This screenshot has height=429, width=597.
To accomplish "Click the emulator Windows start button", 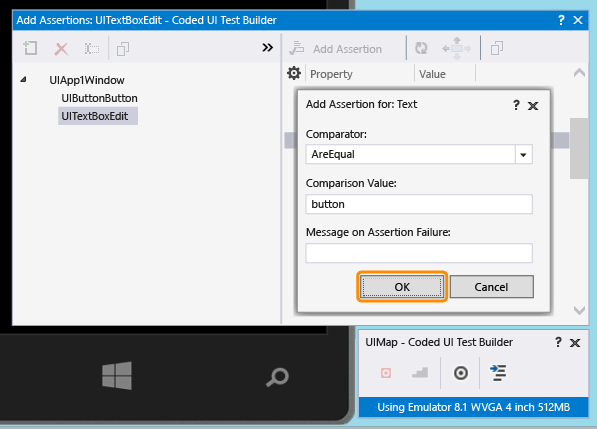I will click(x=117, y=375).
